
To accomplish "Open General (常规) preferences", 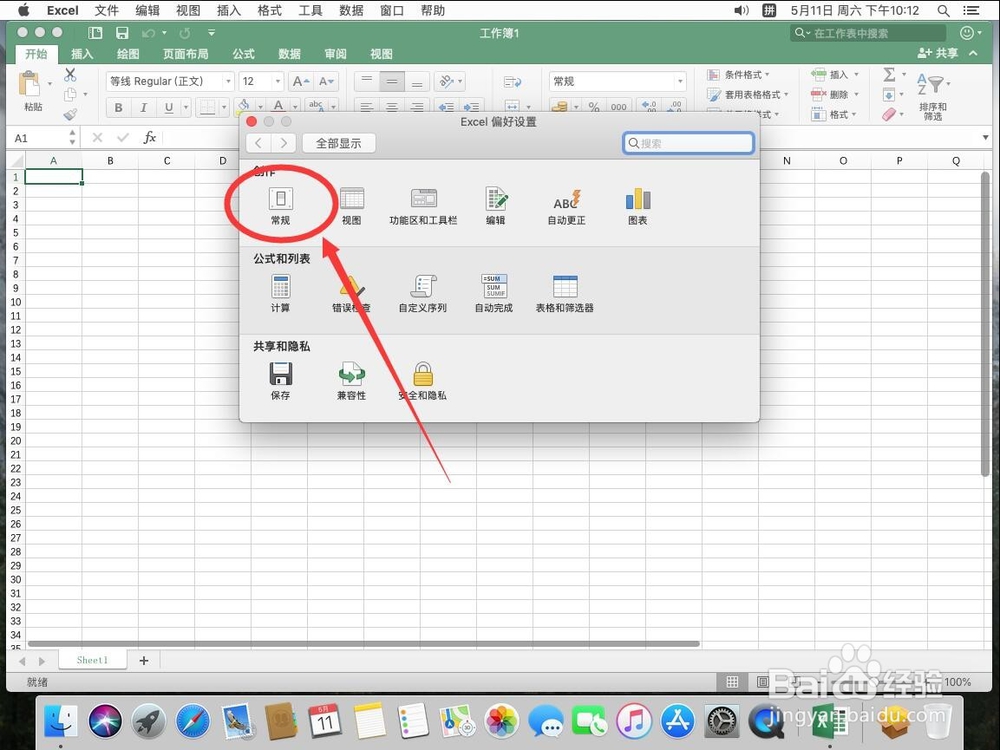I will tap(281, 206).
